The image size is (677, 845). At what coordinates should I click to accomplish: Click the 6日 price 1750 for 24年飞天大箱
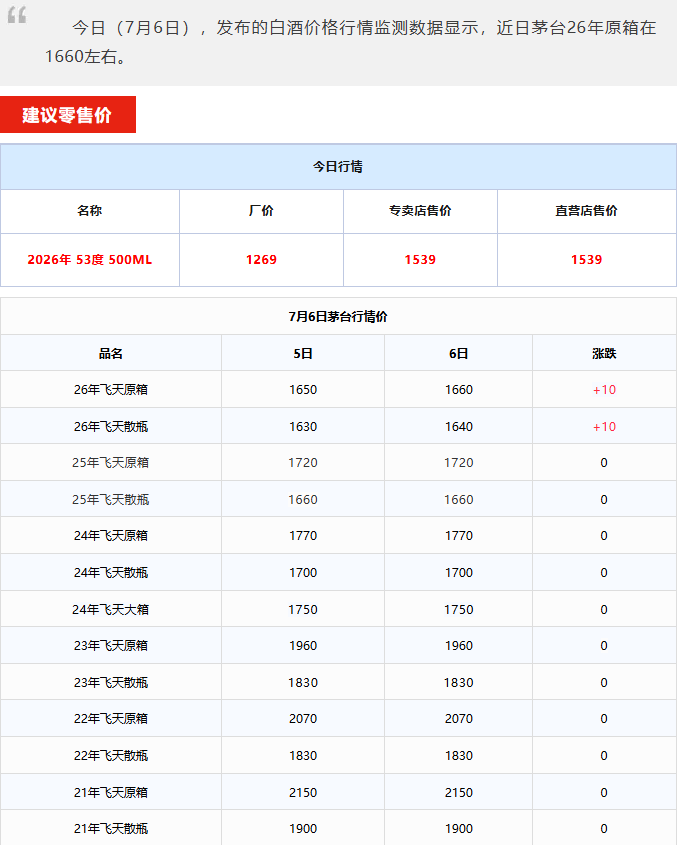click(x=459, y=609)
